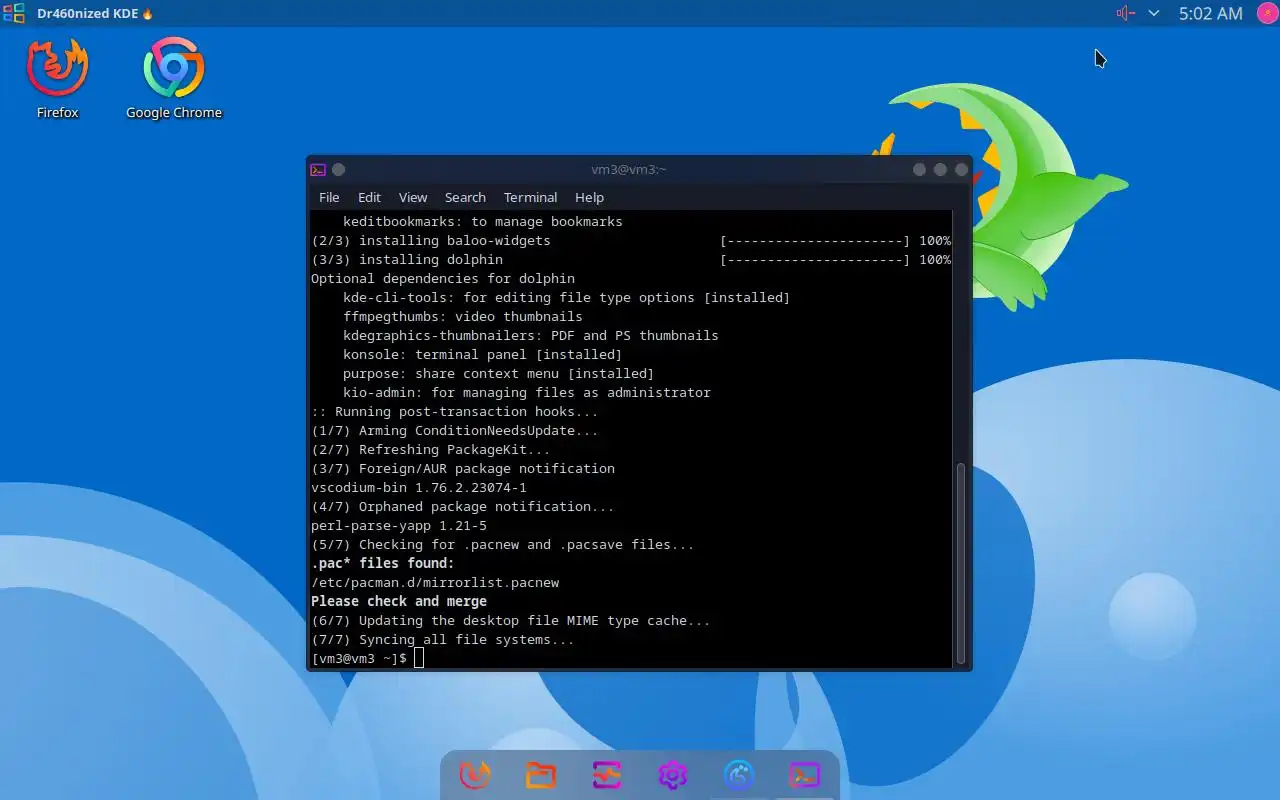Click '.pac* files found:' text
Screen dimensions: 1280x800
pyautogui.click(x=383, y=563)
